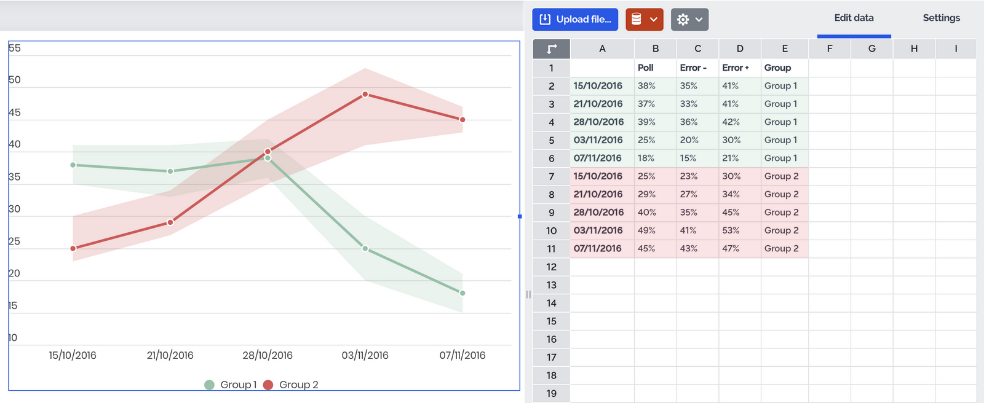Viewport: 984px width, 403px height.
Task: Open the red database source dropdown
Action: click(644, 19)
